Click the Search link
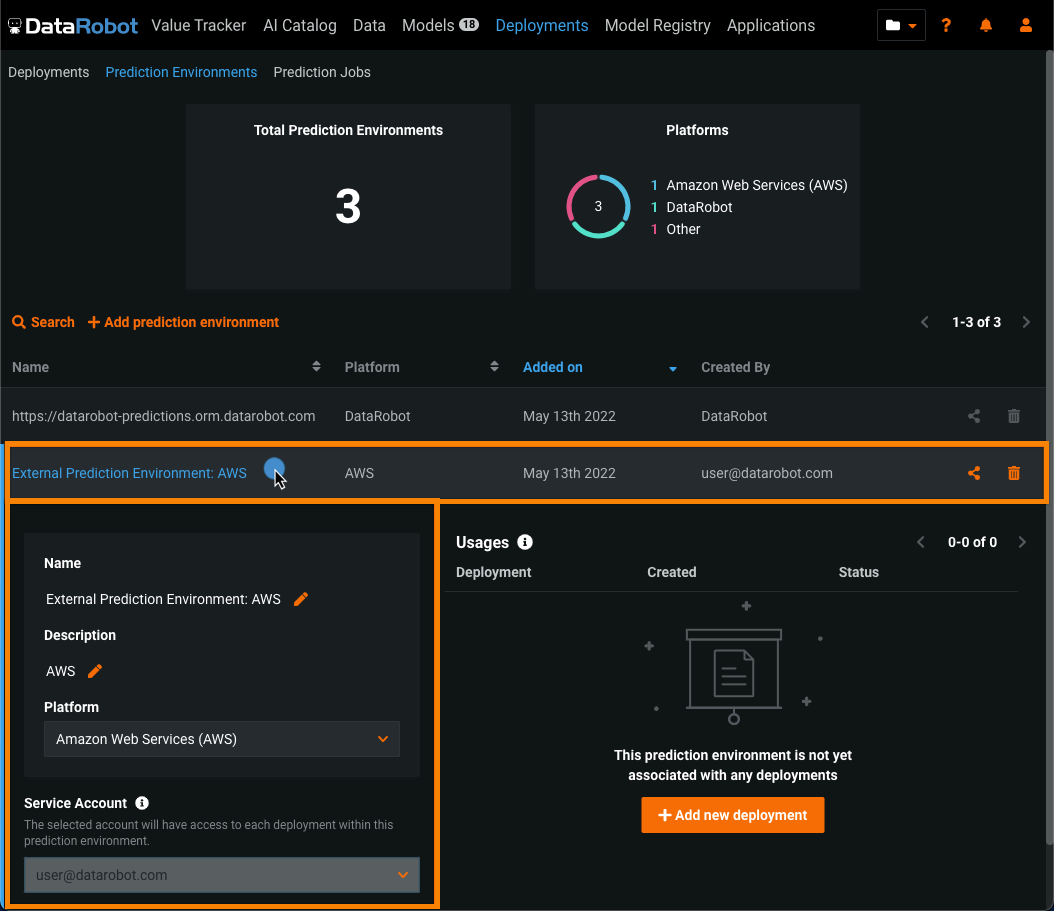The height and width of the screenshot is (911, 1054). point(43,322)
